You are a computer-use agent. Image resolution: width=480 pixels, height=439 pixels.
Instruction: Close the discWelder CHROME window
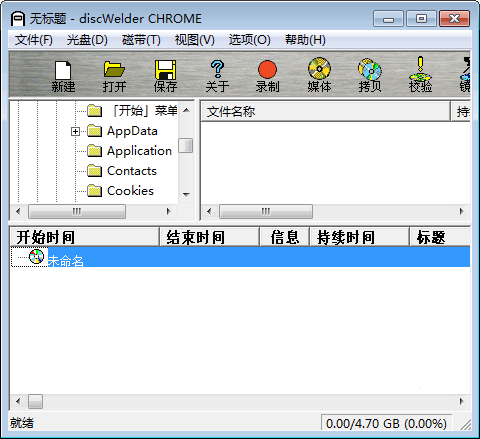pos(455,19)
